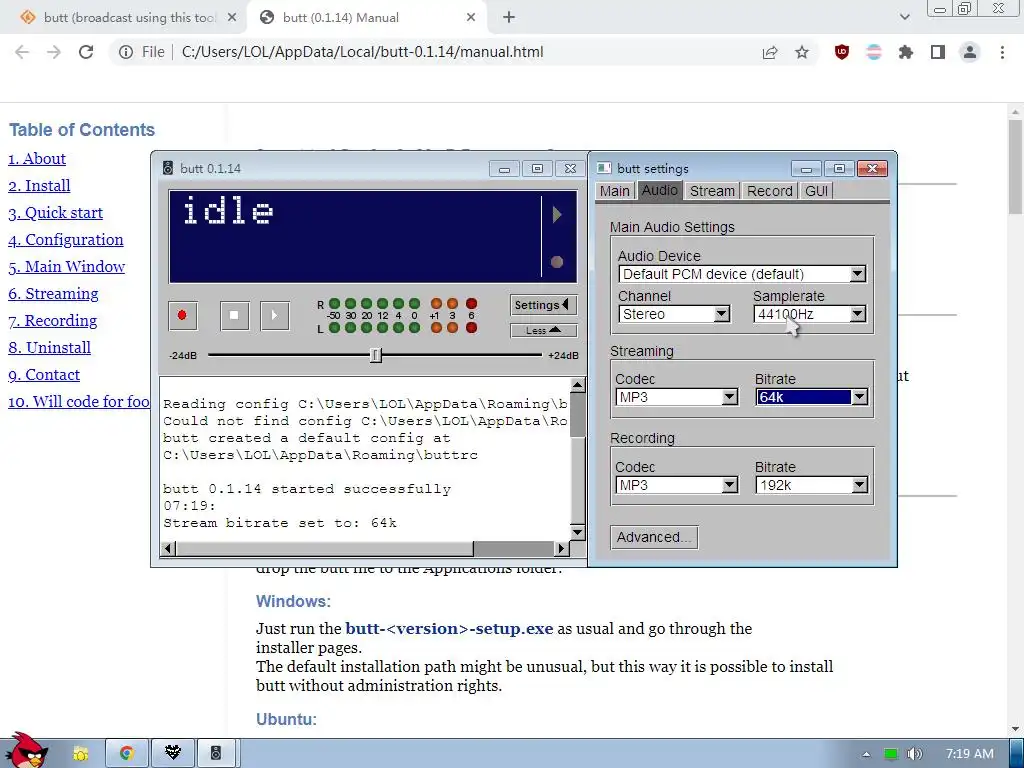This screenshot has height=768, width=1024.
Task: Open the Contact contents link
Action: (44, 375)
